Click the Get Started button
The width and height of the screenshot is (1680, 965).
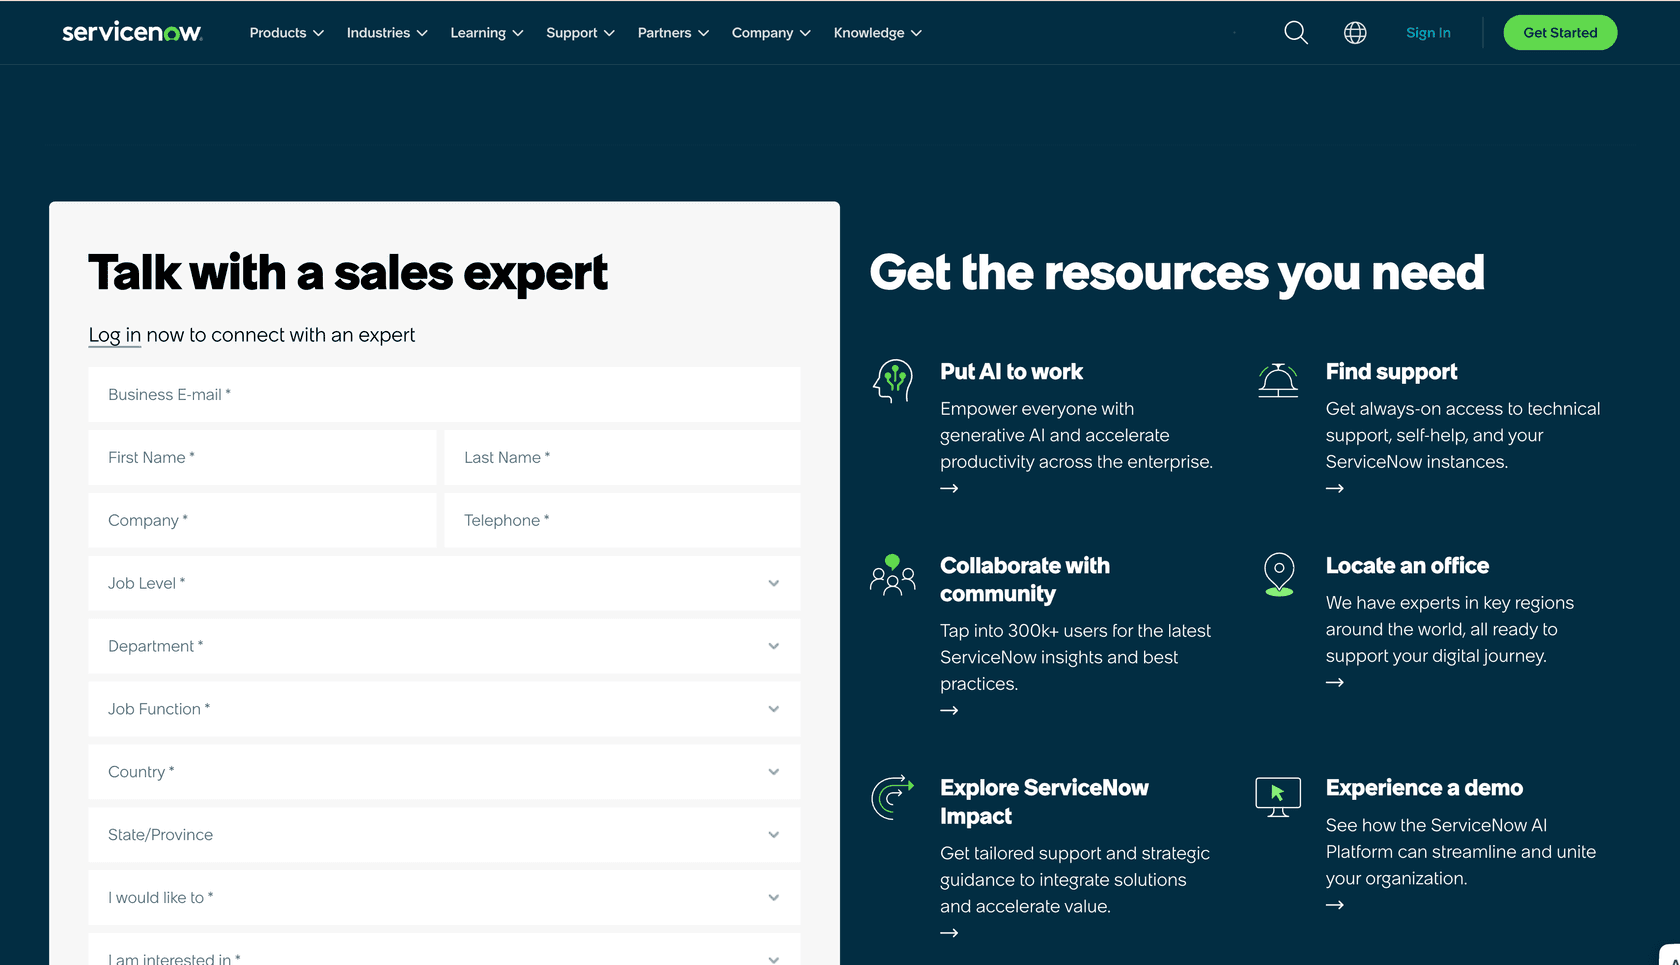click(x=1560, y=33)
